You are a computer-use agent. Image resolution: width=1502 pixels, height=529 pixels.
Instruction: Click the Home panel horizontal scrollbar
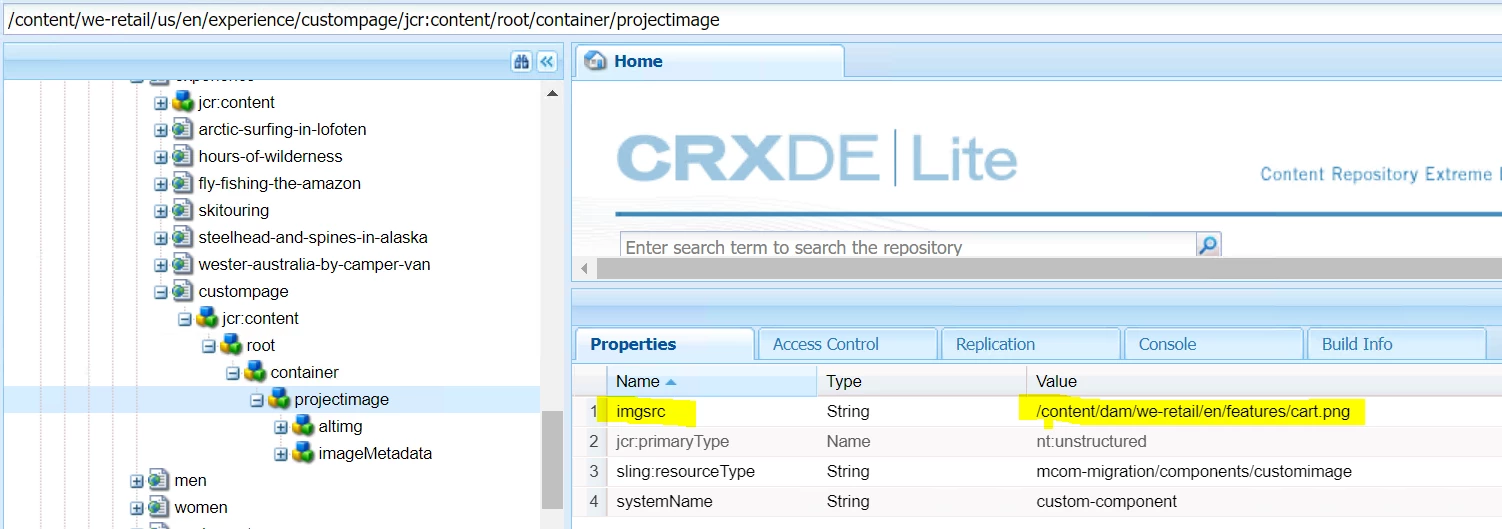(1048, 269)
